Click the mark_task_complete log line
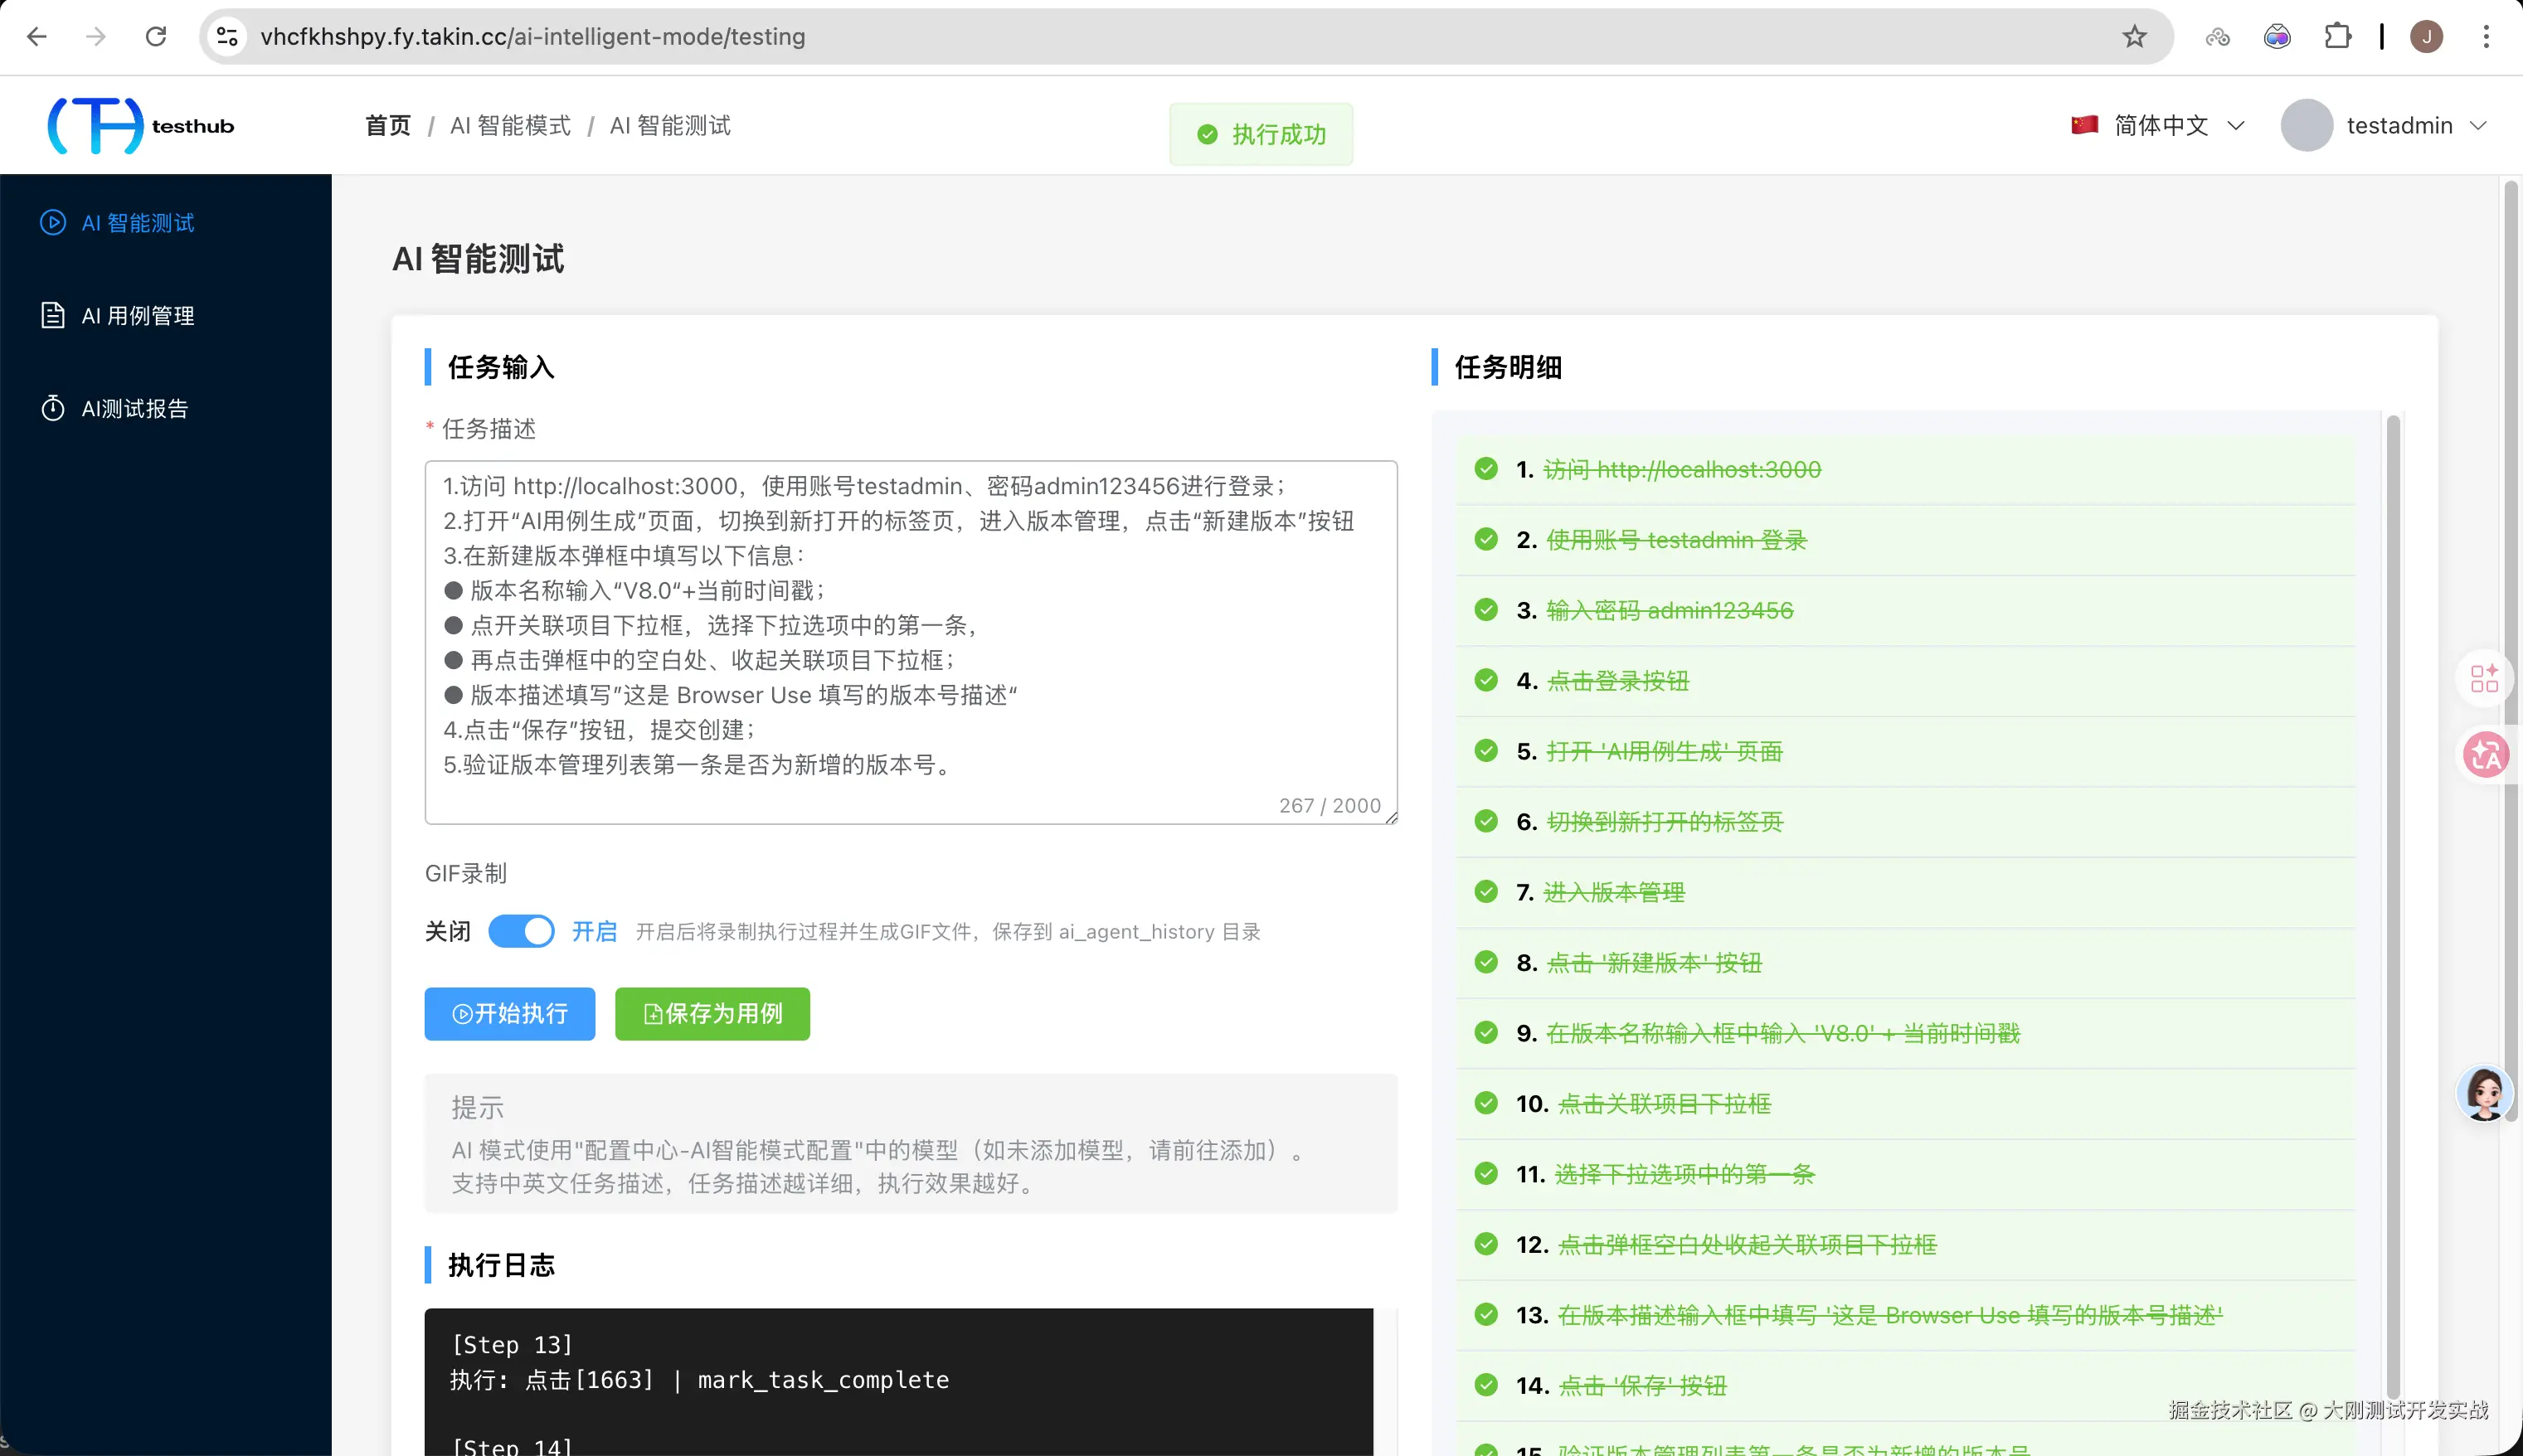Viewport: 2523px width, 1456px height. (700, 1380)
